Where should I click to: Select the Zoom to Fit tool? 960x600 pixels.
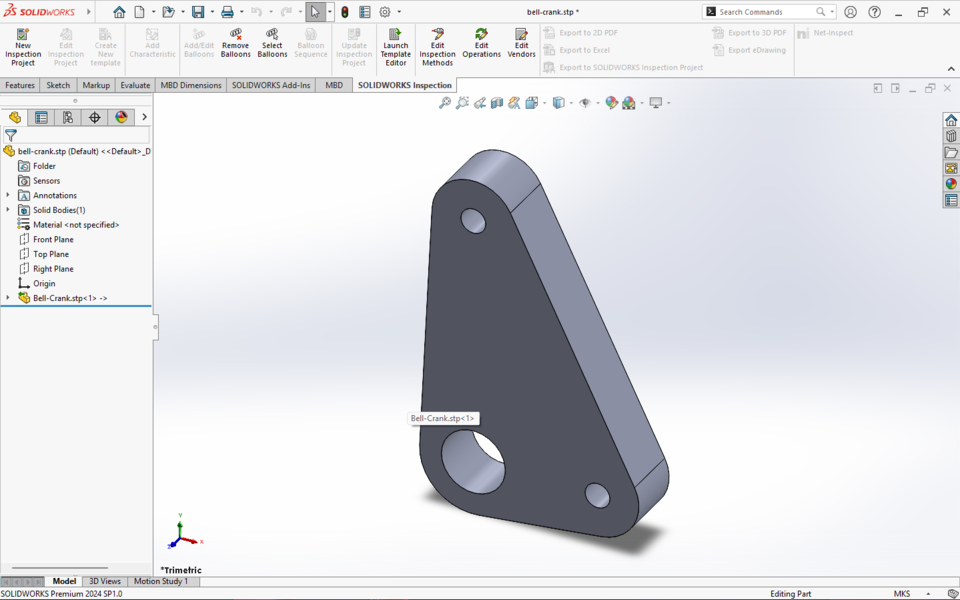coord(443,102)
